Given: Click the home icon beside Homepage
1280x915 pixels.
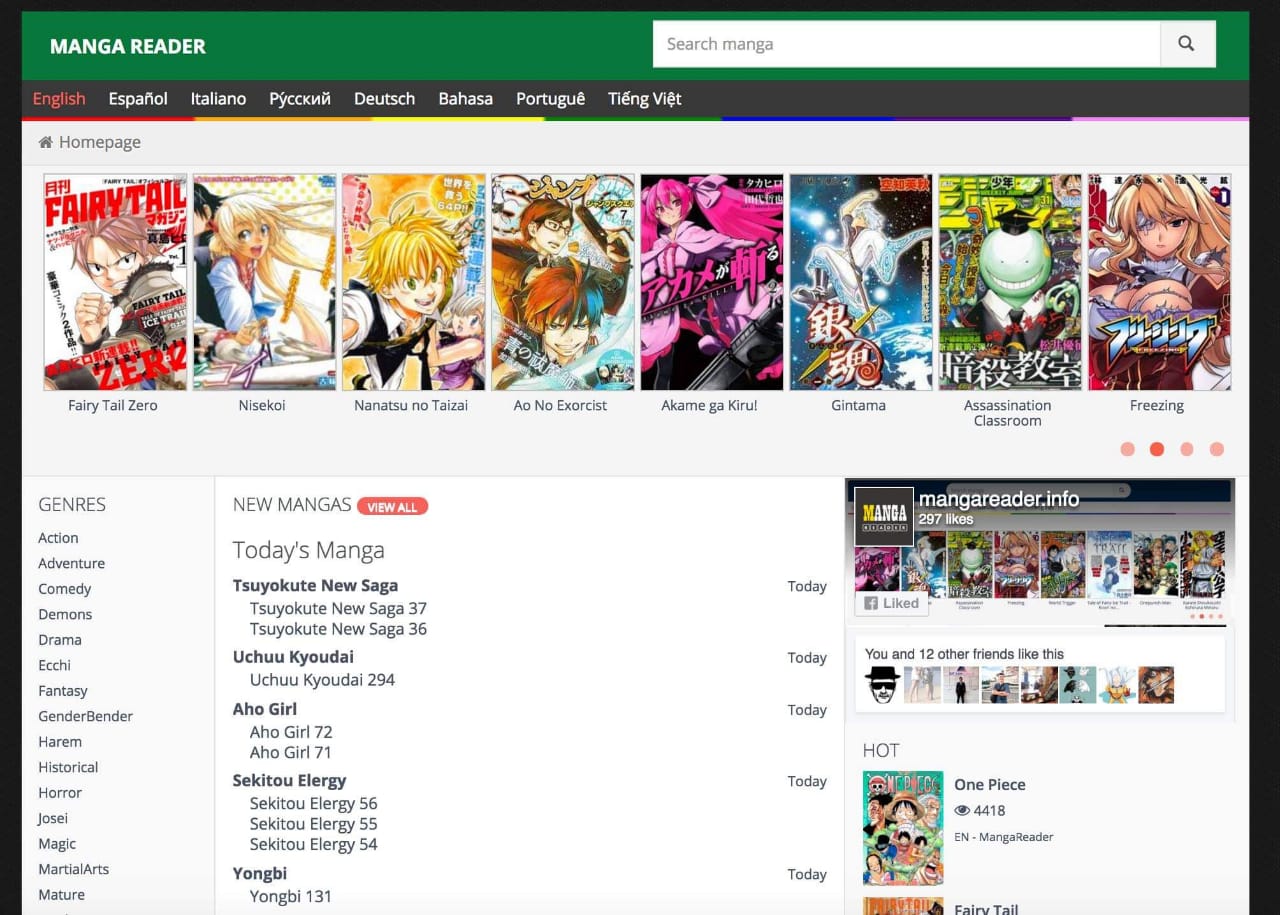Looking at the screenshot, I should [x=45, y=142].
